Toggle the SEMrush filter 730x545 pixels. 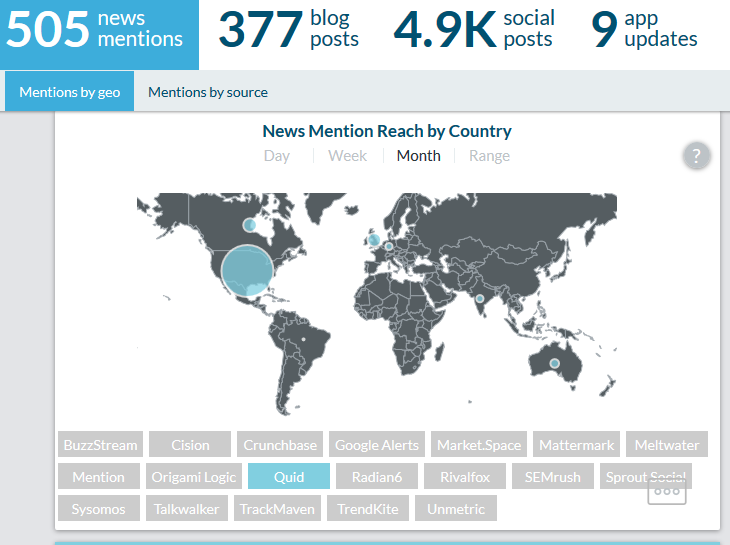click(553, 477)
